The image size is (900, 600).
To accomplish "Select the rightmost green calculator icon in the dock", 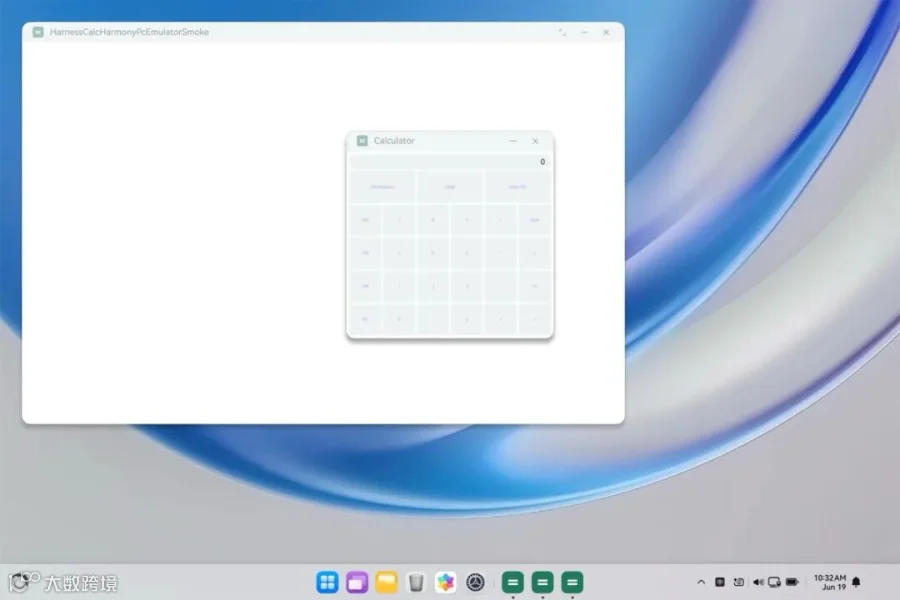I will 572,582.
